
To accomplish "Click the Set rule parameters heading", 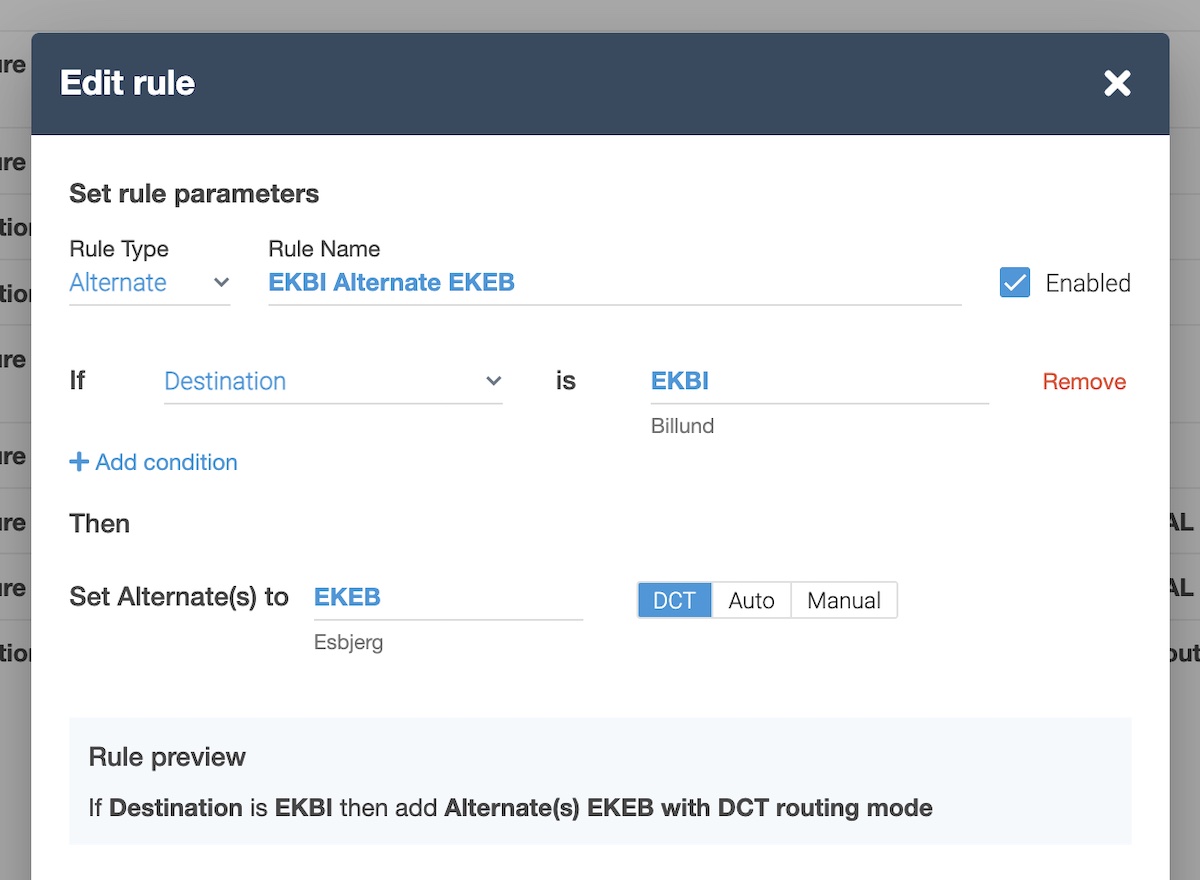I will click(194, 193).
